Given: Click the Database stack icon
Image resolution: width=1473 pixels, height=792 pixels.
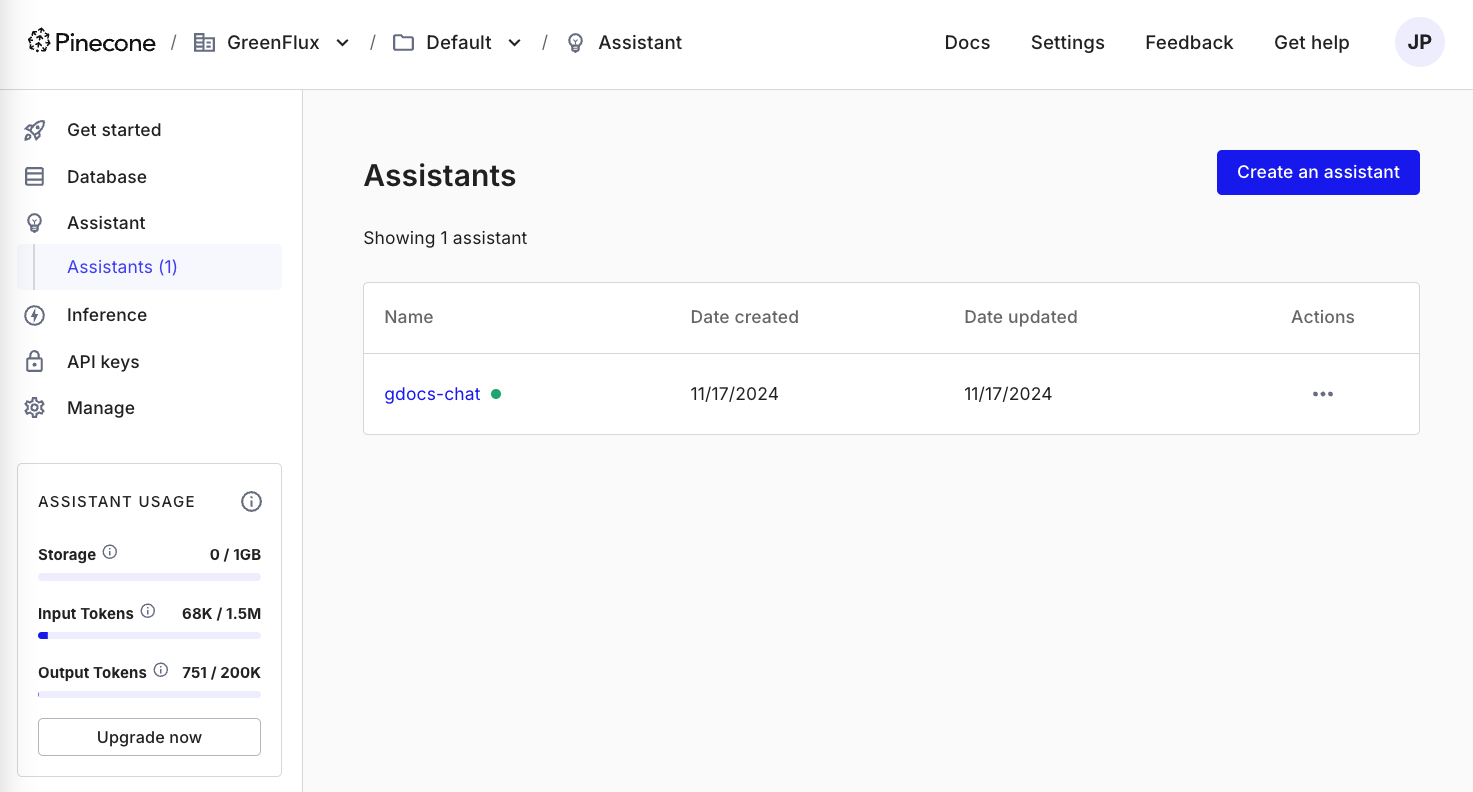Looking at the screenshot, I should click(x=34, y=177).
